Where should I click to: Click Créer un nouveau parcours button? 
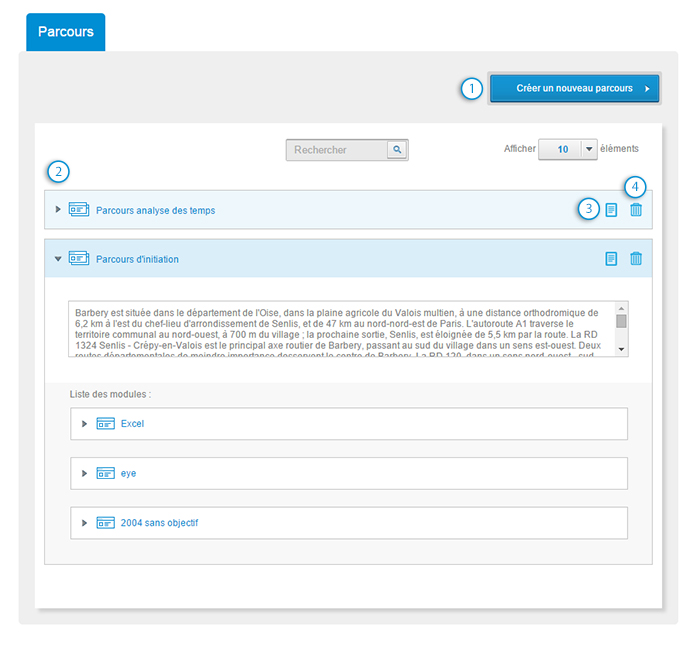[x=575, y=88]
